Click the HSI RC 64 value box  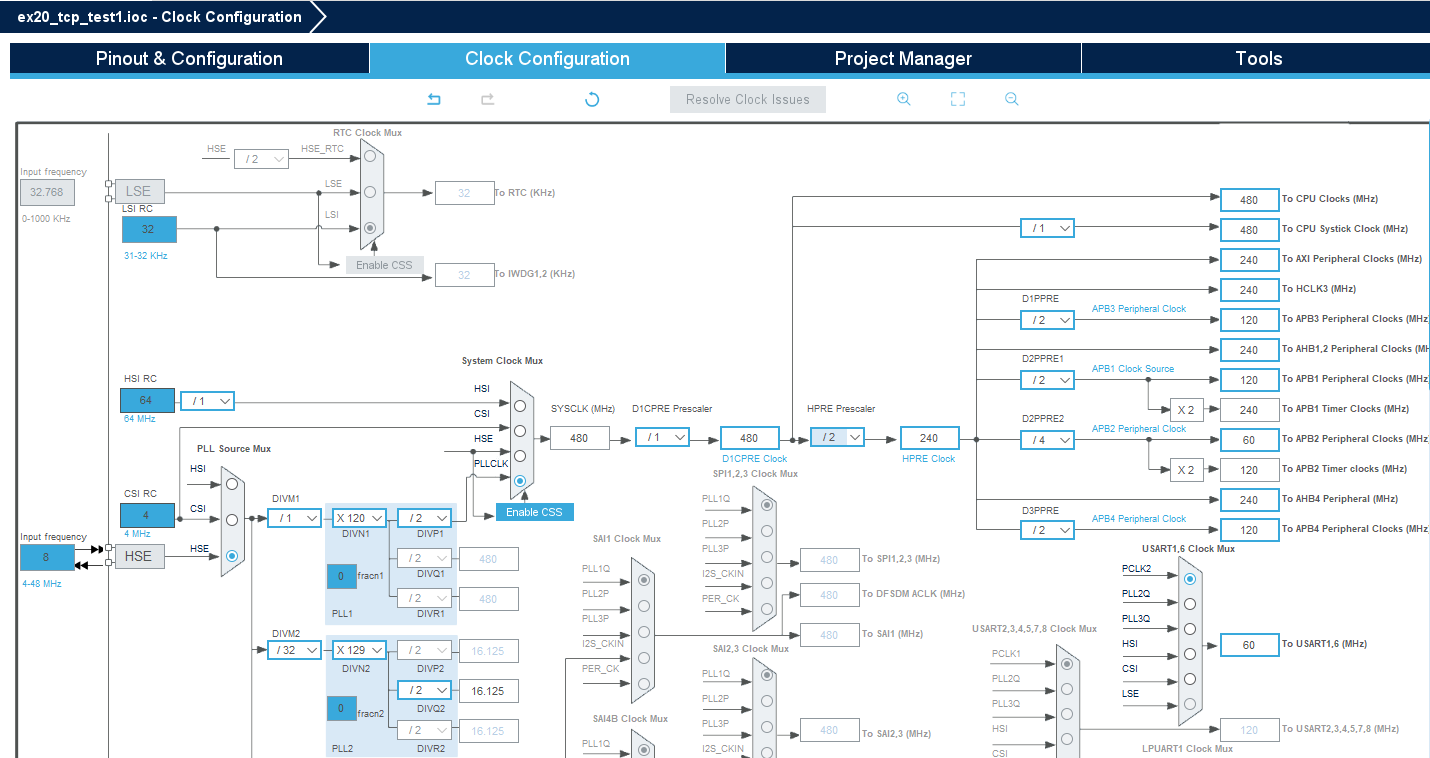tap(147, 400)
